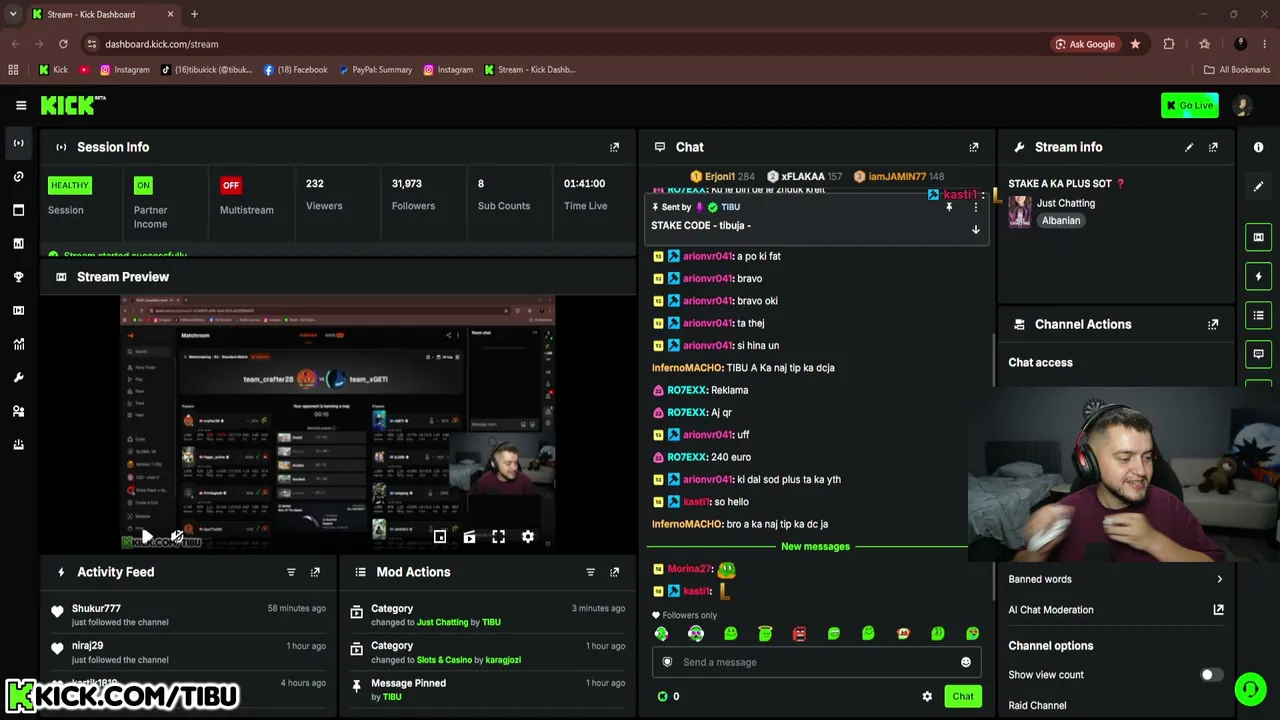Open AI Chat Moderation external link
The height and width of the screenshot is (720, 1280).
(1218, 610)
